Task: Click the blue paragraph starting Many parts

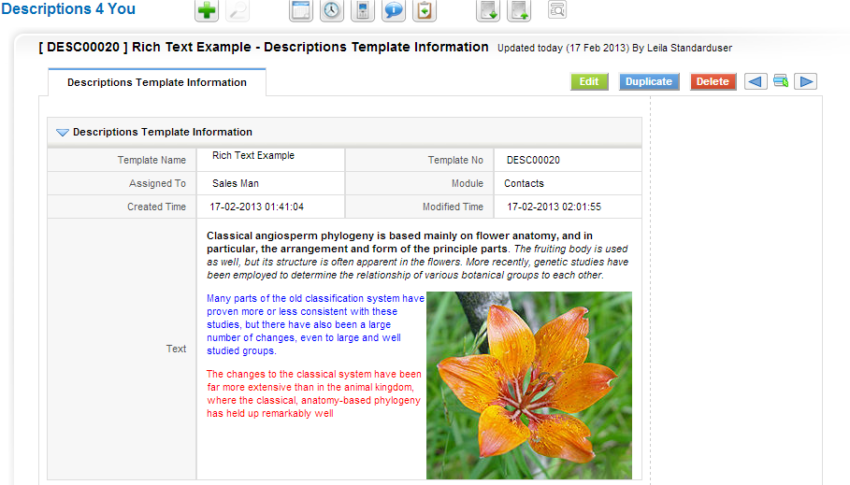Action: click(315, 325)
